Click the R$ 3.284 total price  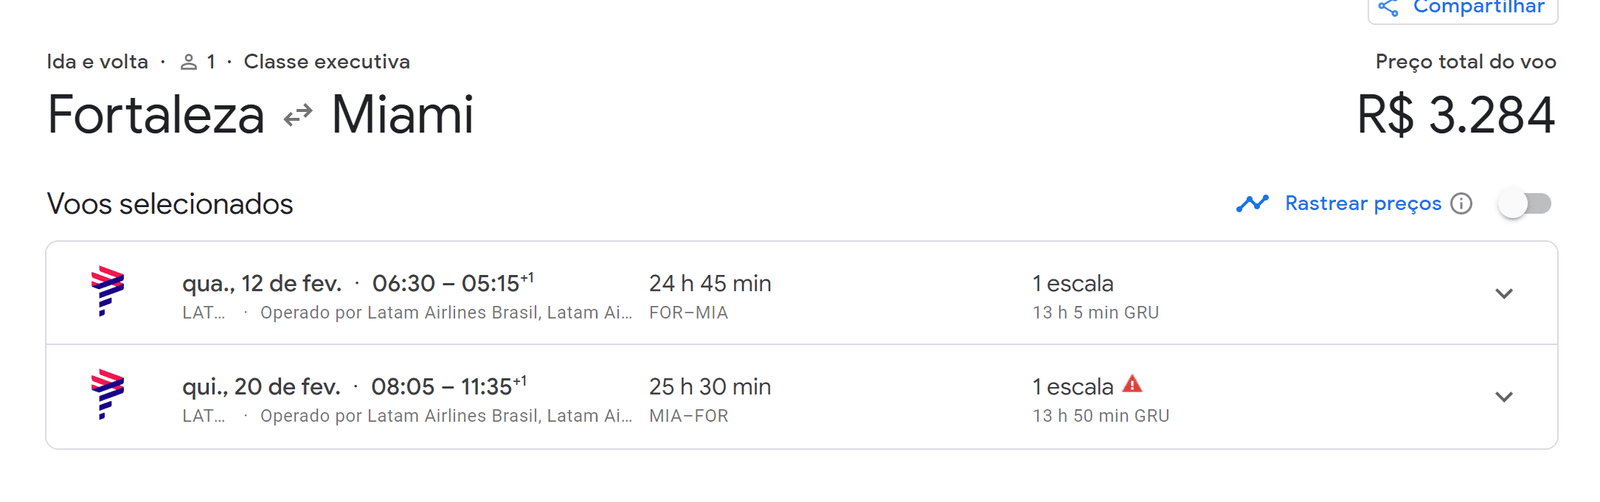(x=1455, y=115)
